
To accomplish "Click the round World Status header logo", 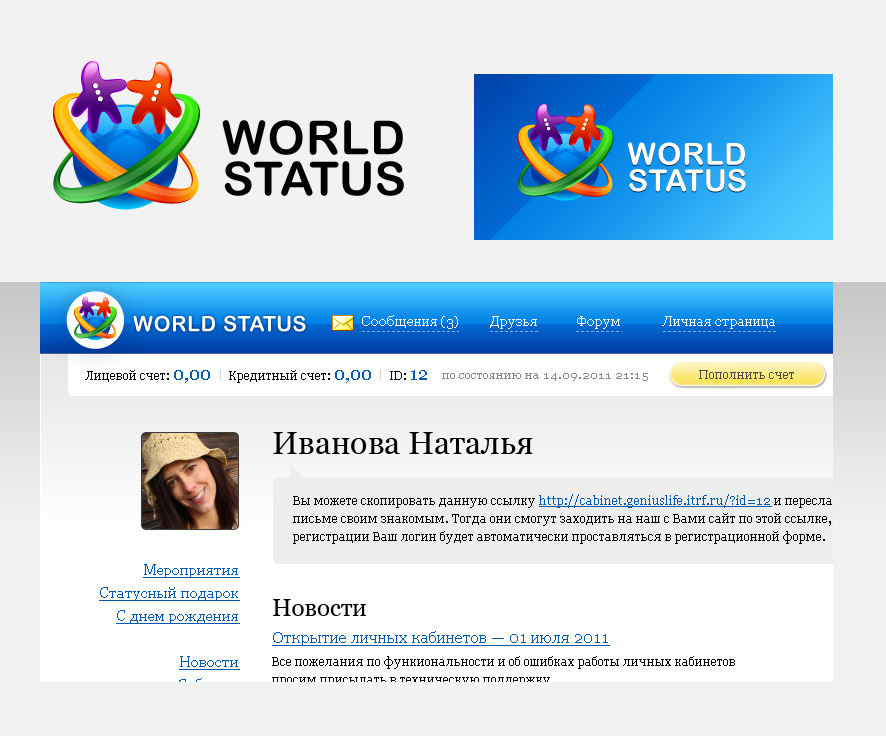I will [95, 320].
